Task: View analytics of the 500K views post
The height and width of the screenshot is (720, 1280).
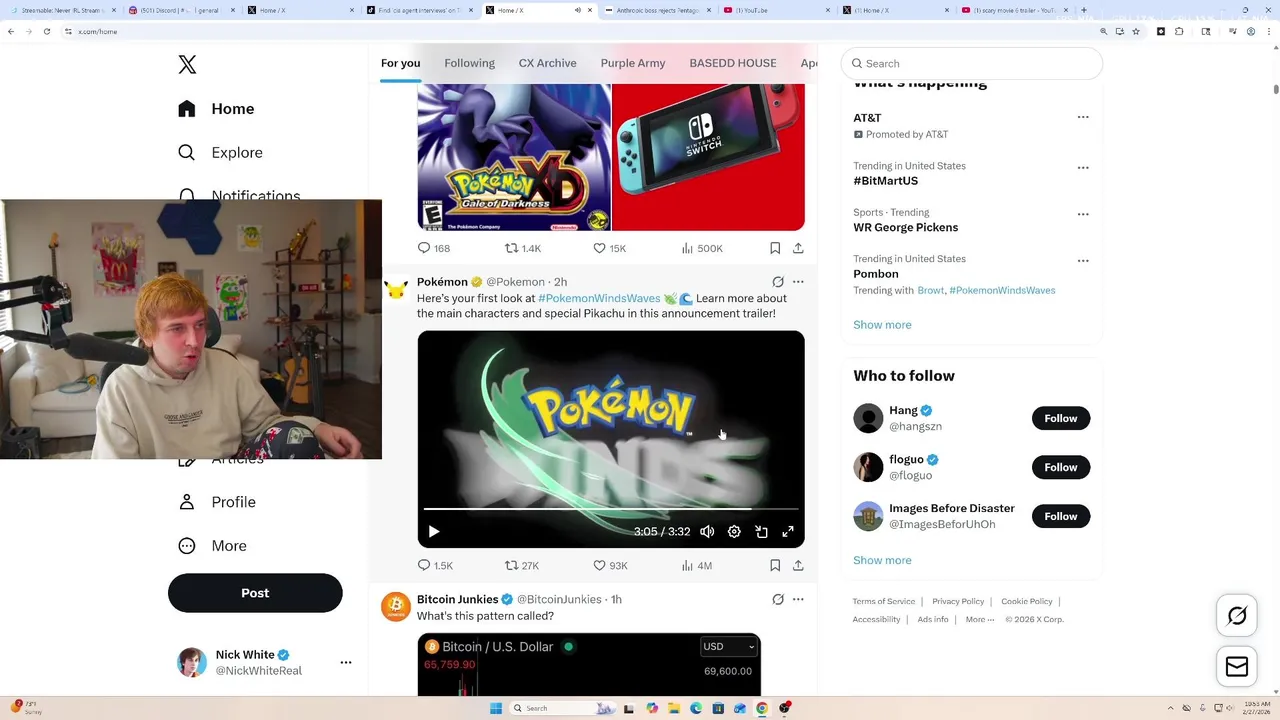Action: pyautogui.click(x=702, y=248)
